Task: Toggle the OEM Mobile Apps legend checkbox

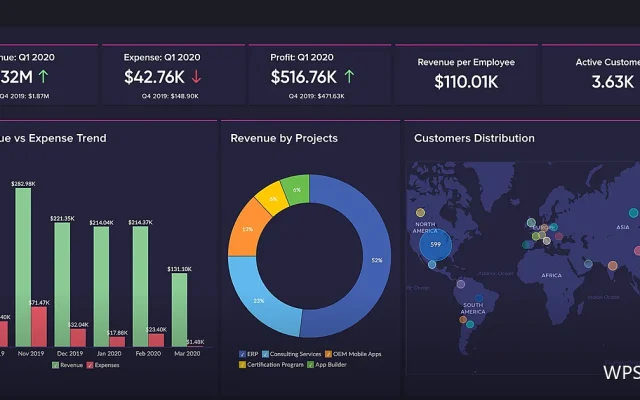Action: [329, 354]
